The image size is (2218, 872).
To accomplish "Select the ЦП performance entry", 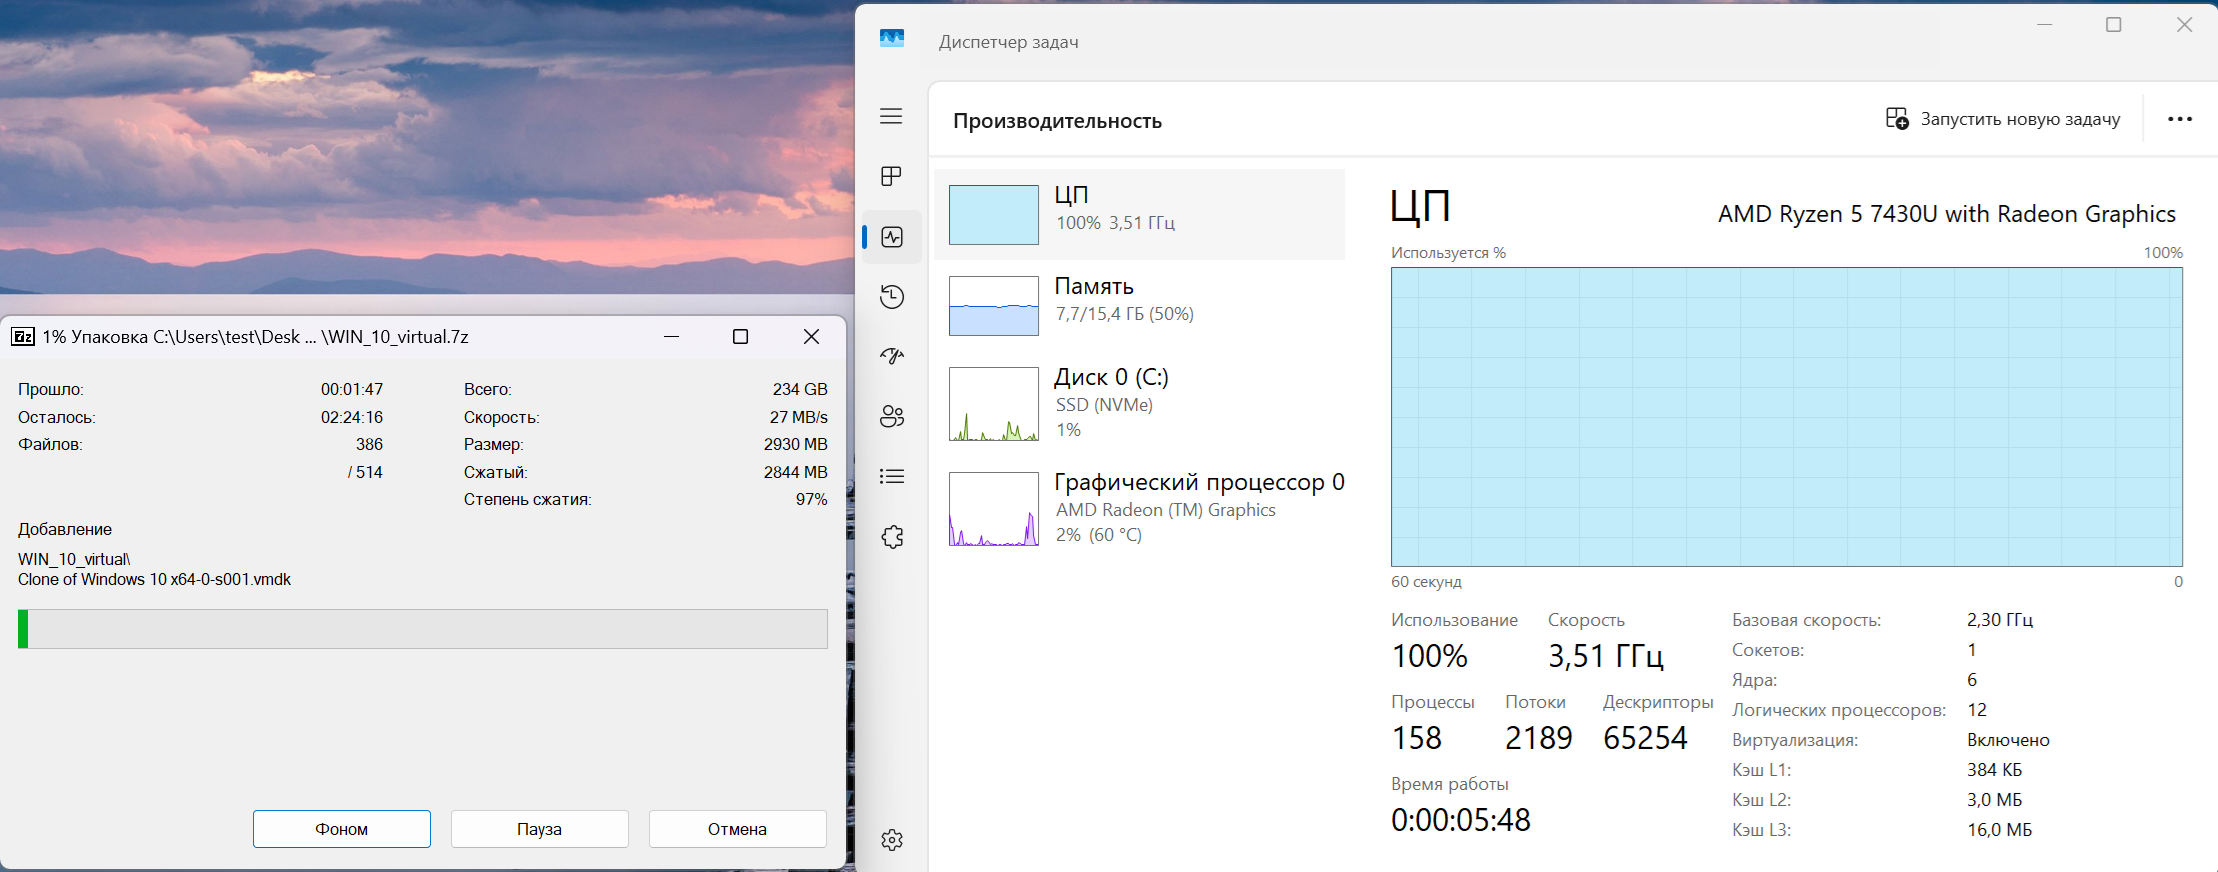I will pyautogui.click(x=1139, y=214).
